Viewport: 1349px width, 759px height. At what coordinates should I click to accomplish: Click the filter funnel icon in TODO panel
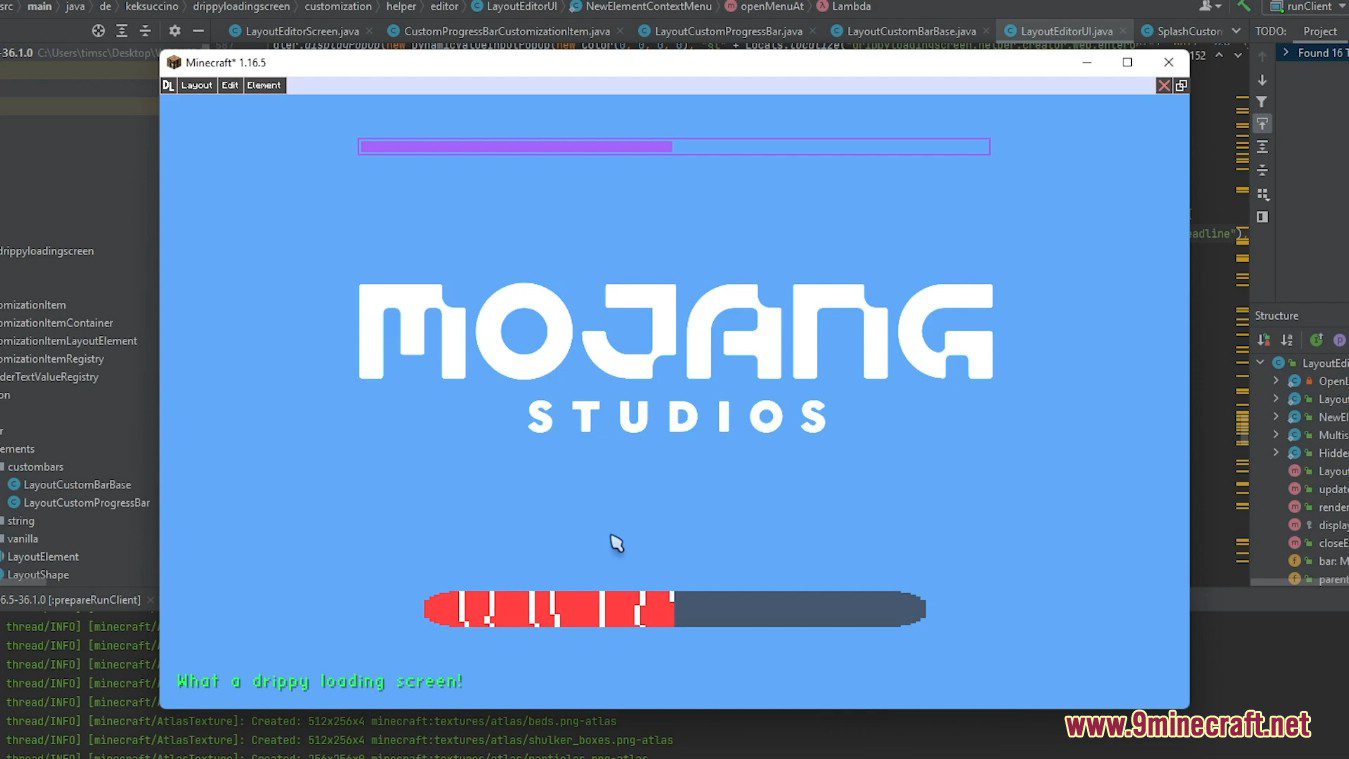click(1262, 102)
